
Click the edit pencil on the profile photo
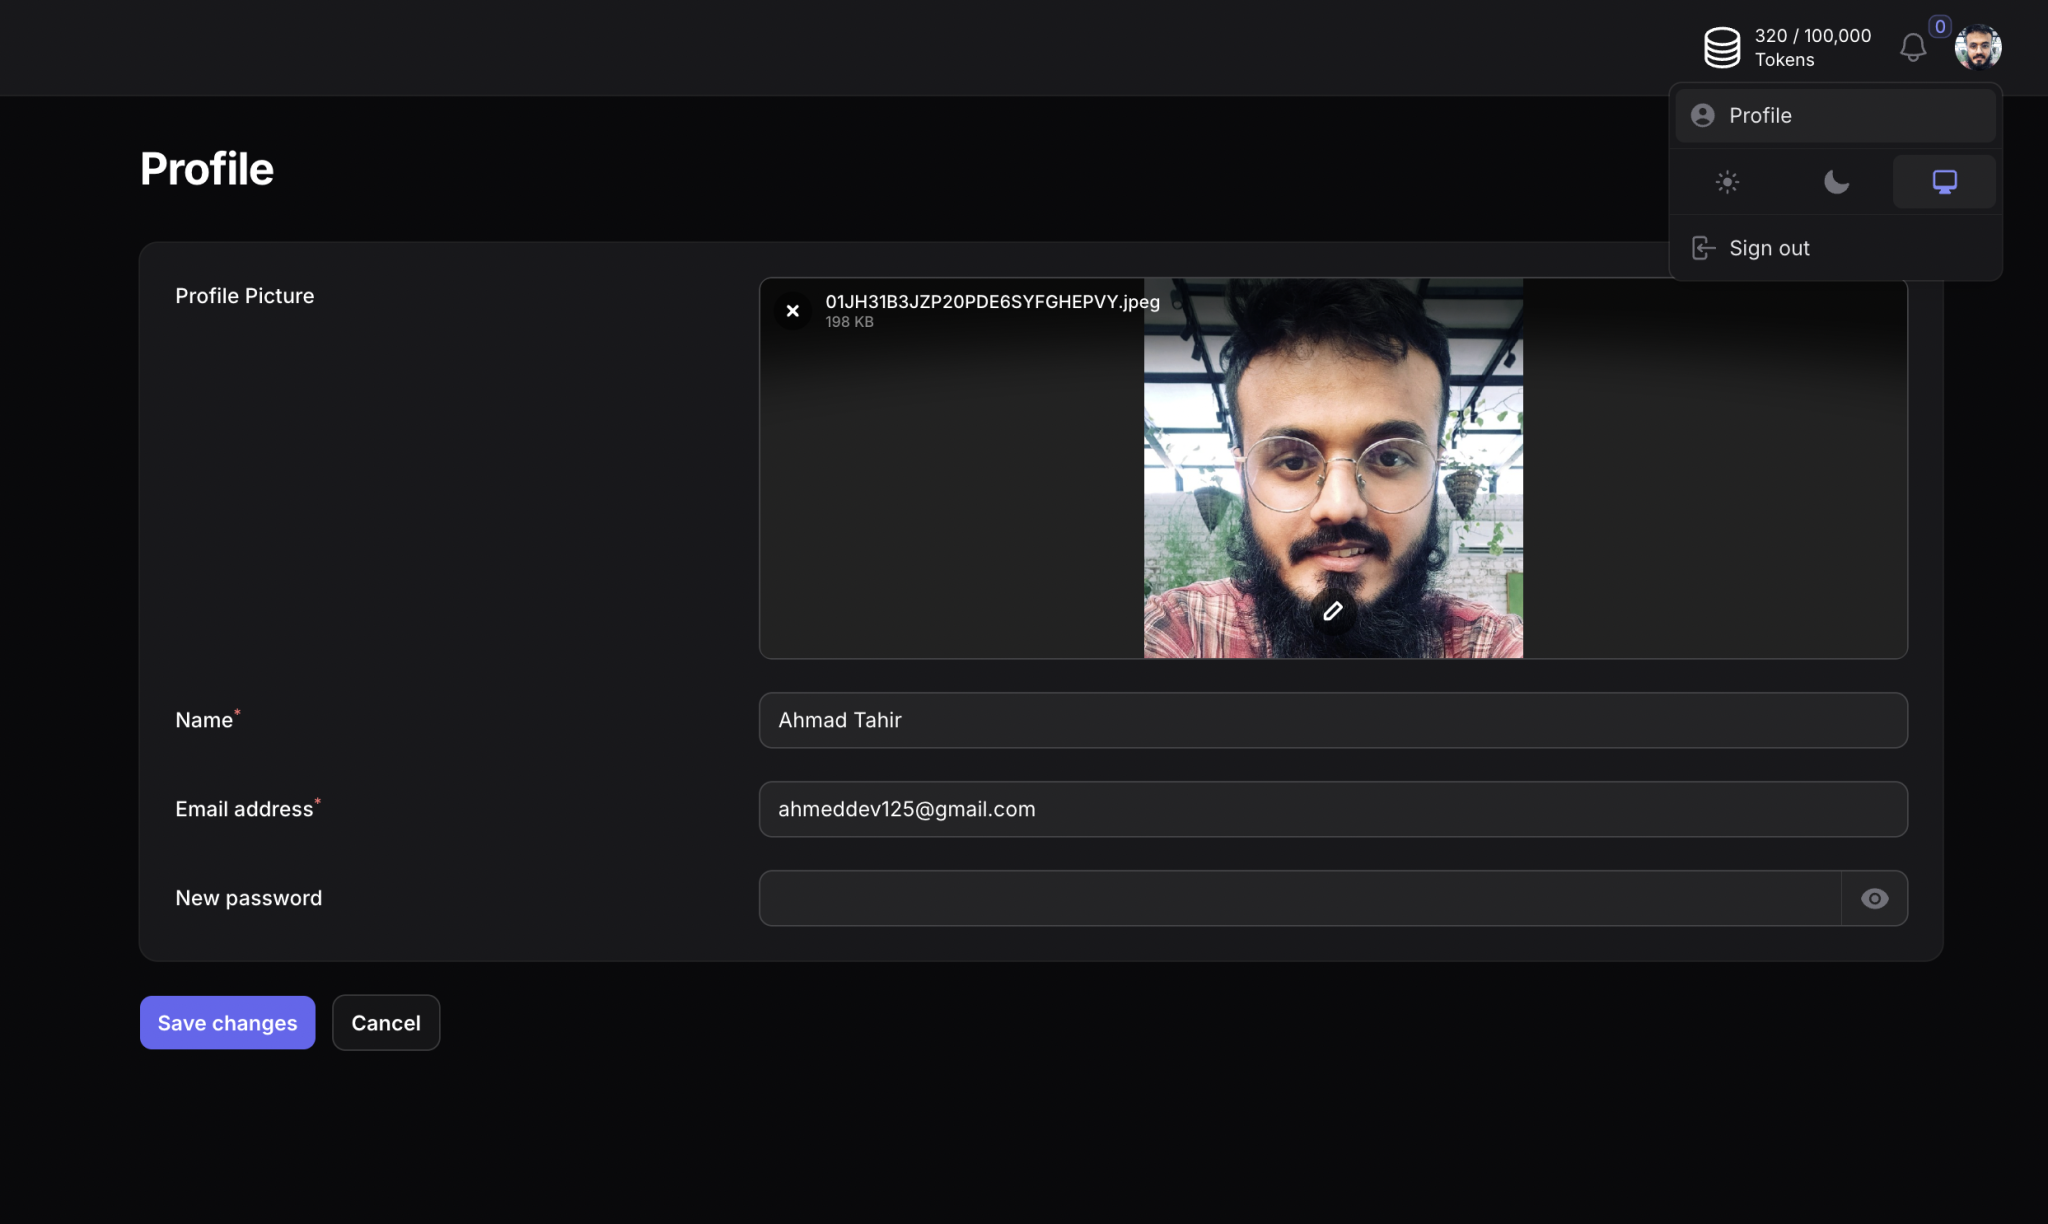point(1331,610)
